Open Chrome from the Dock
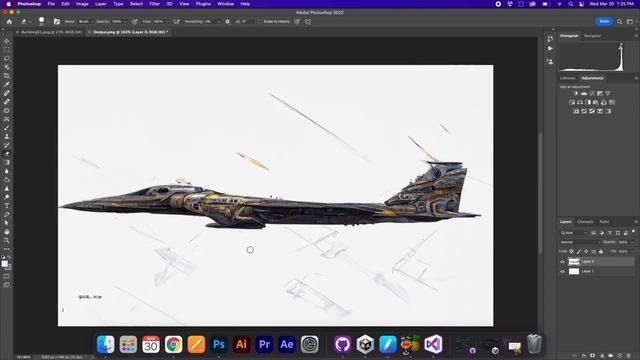The image size is (640, 360). pos(173,344)
